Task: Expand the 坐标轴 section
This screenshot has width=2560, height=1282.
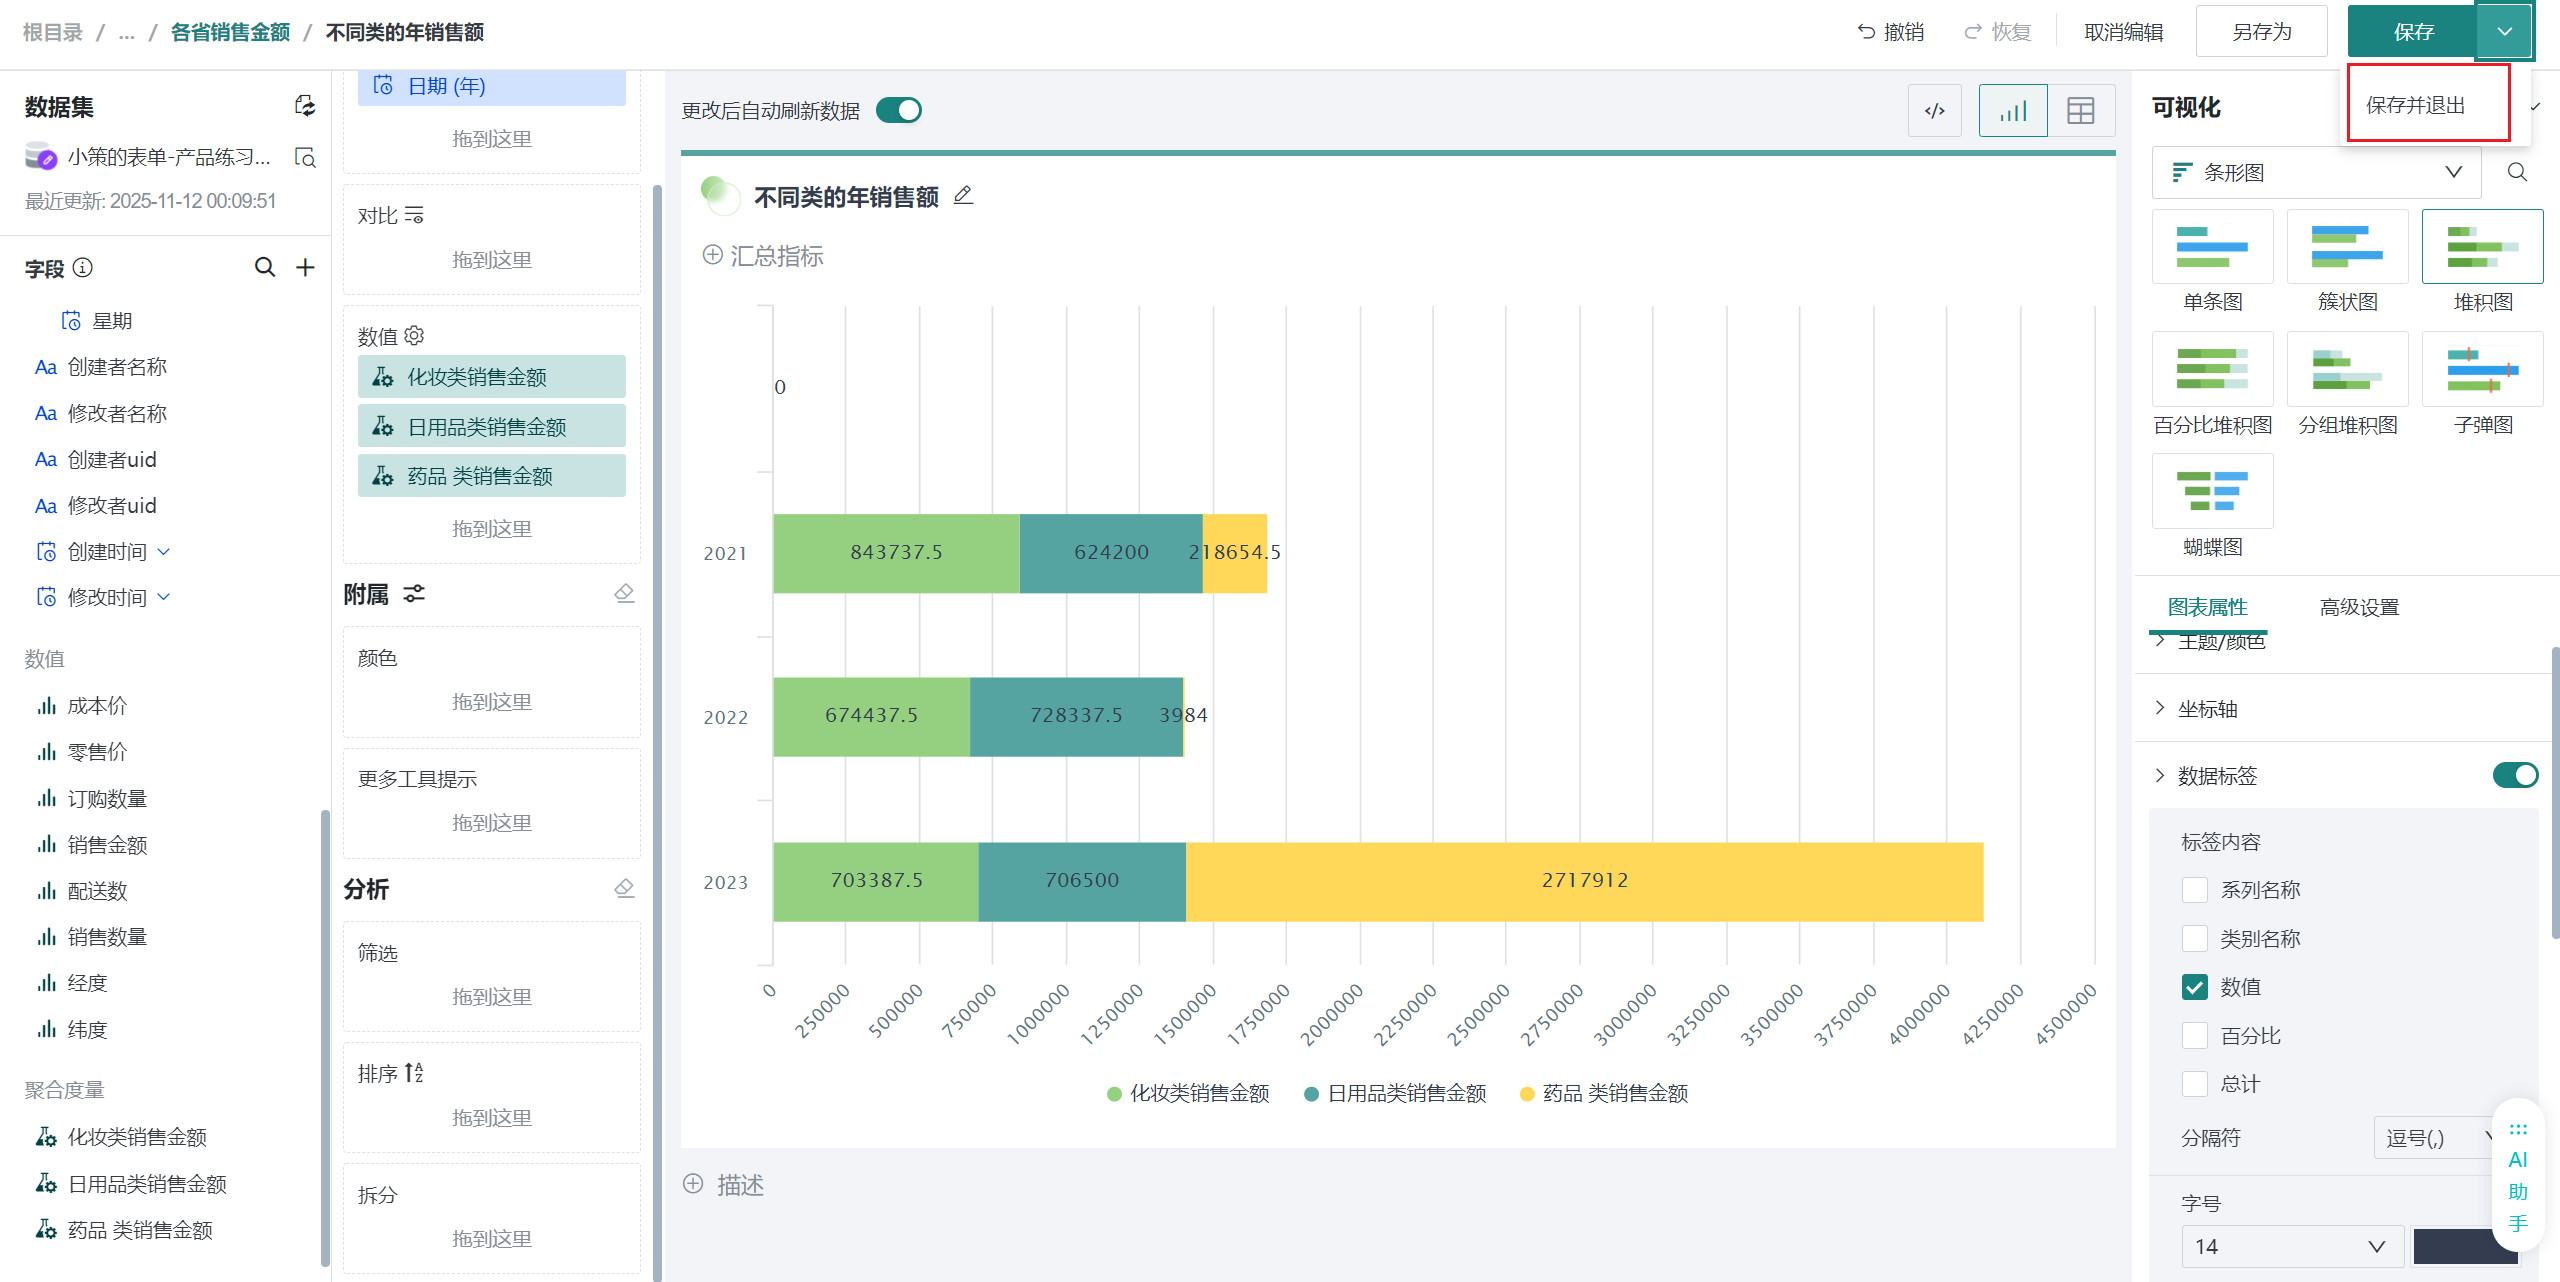Action: [2208, 709]
